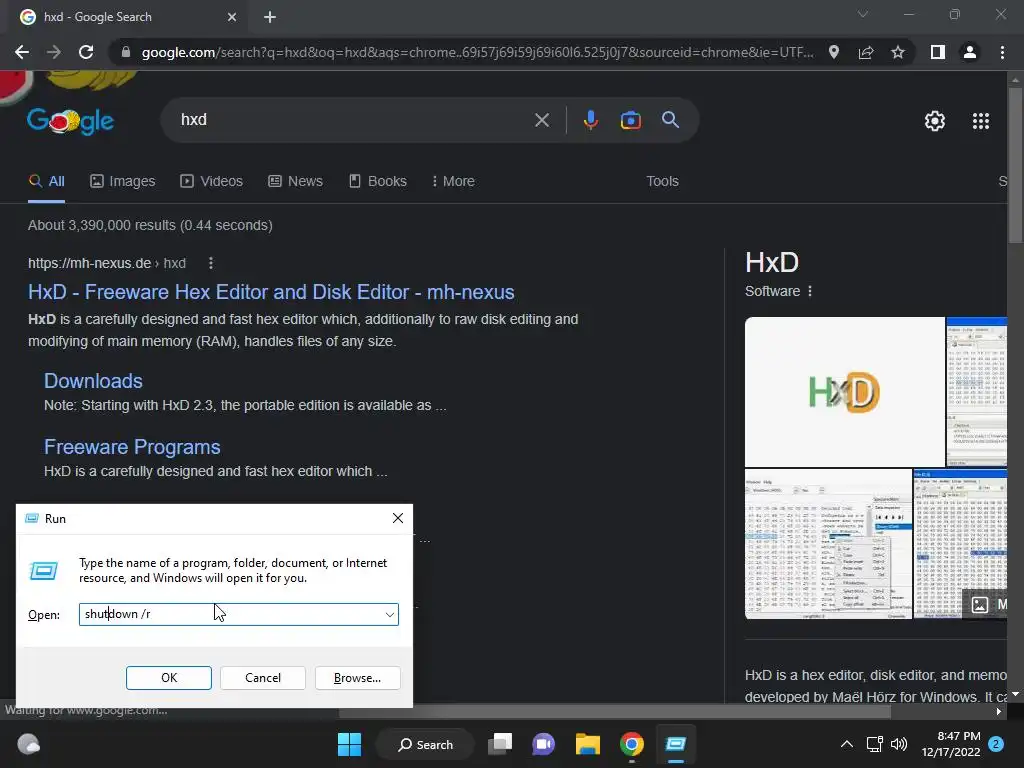This screenshot has width=1024, height=768.
Task: Start voice search with microphone
Action: [x=590, y=120]
